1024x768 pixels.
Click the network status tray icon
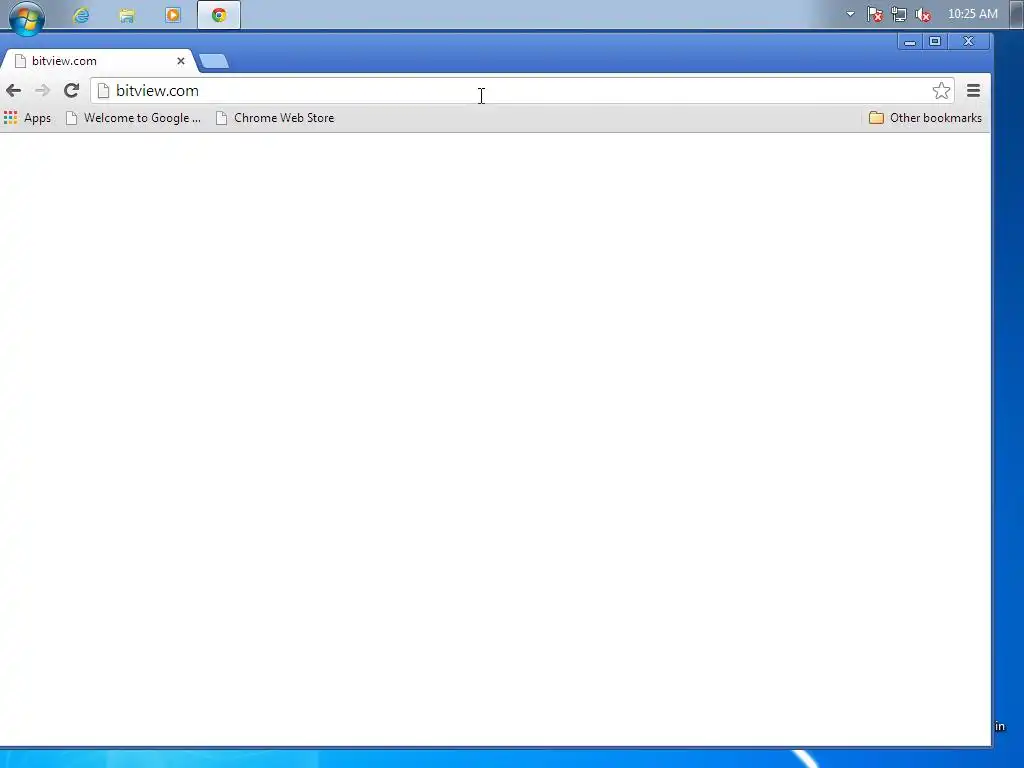click(899, 14)
